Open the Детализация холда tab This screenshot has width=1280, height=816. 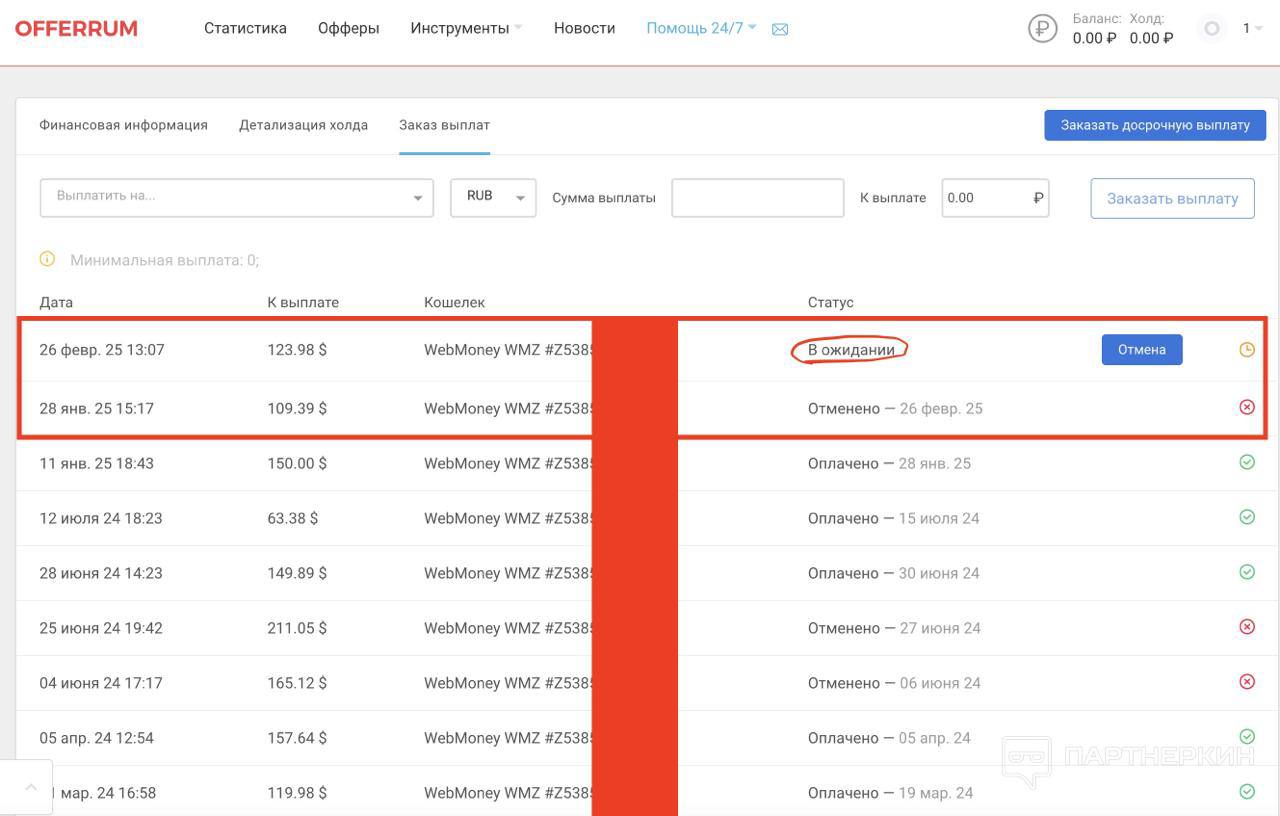click(303, 126)
